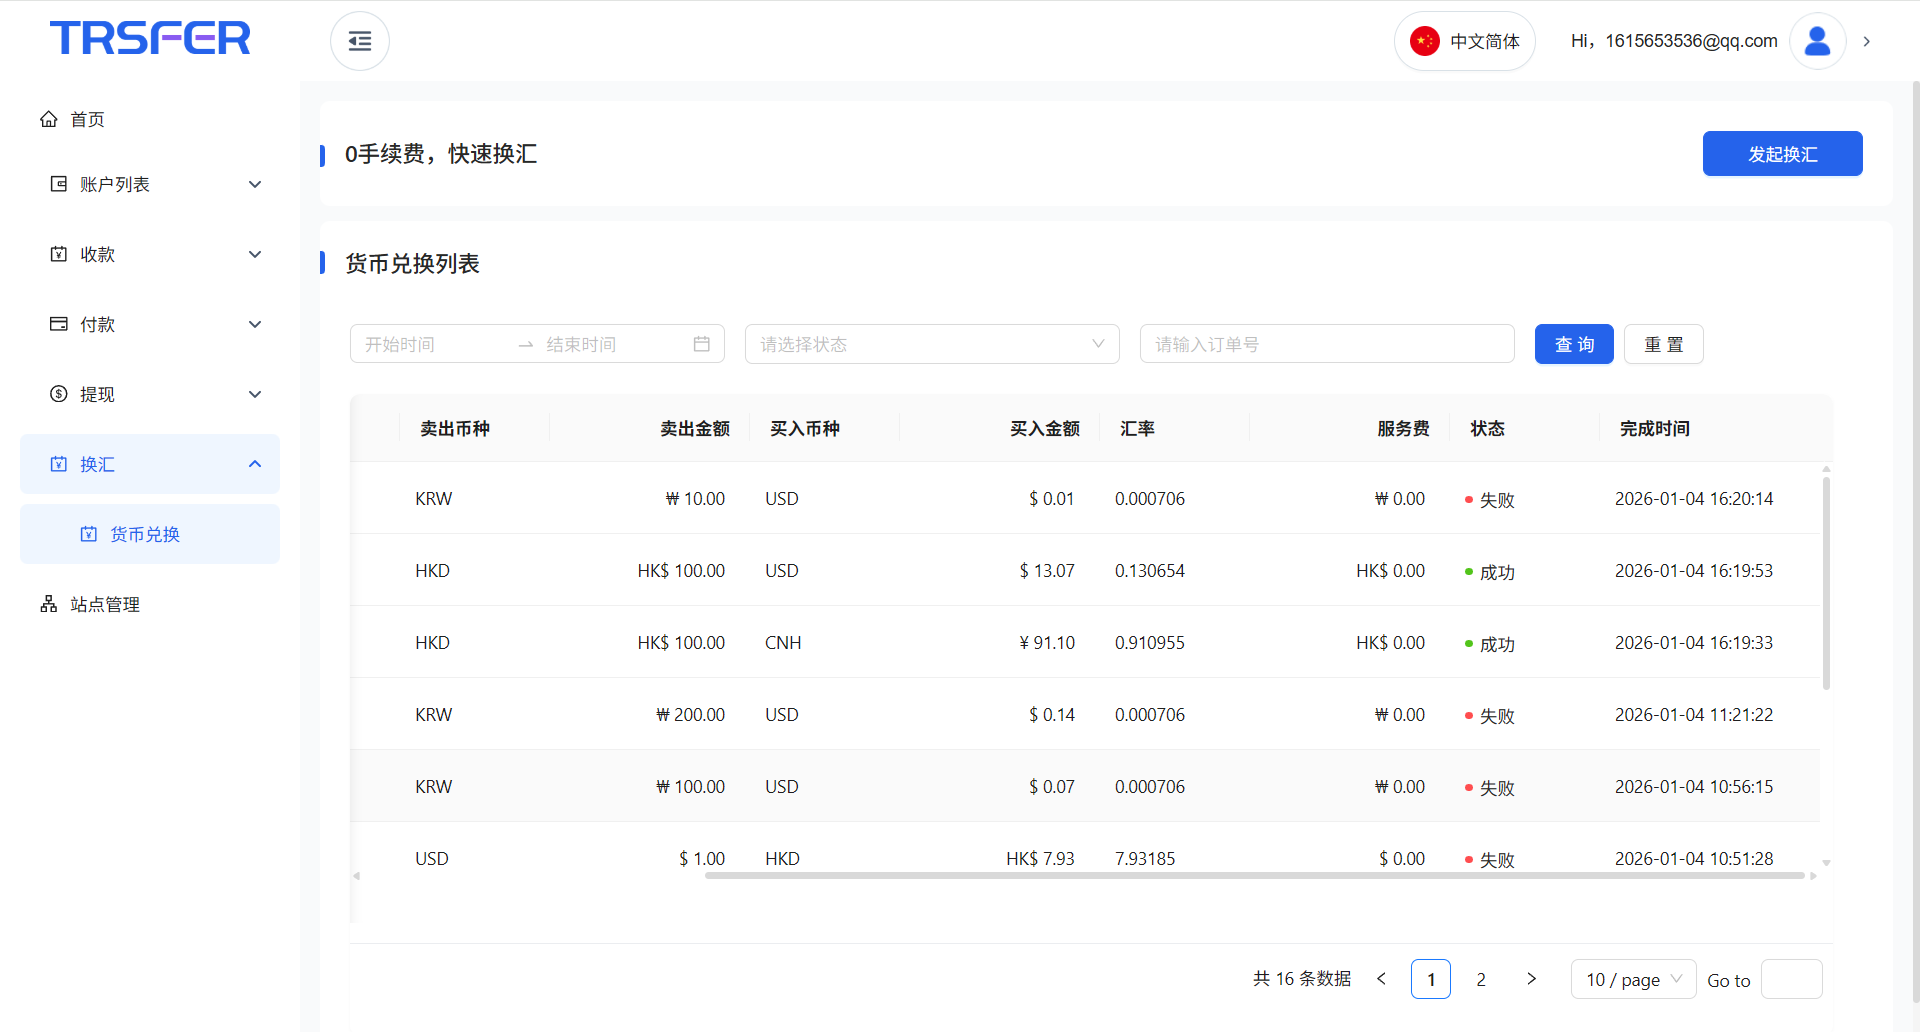The width and height of the screenshot is (1920, 1032).
Task: Click the 站点管理 sitemap icon
Action: pyautogui.click(x=49, y=604)
